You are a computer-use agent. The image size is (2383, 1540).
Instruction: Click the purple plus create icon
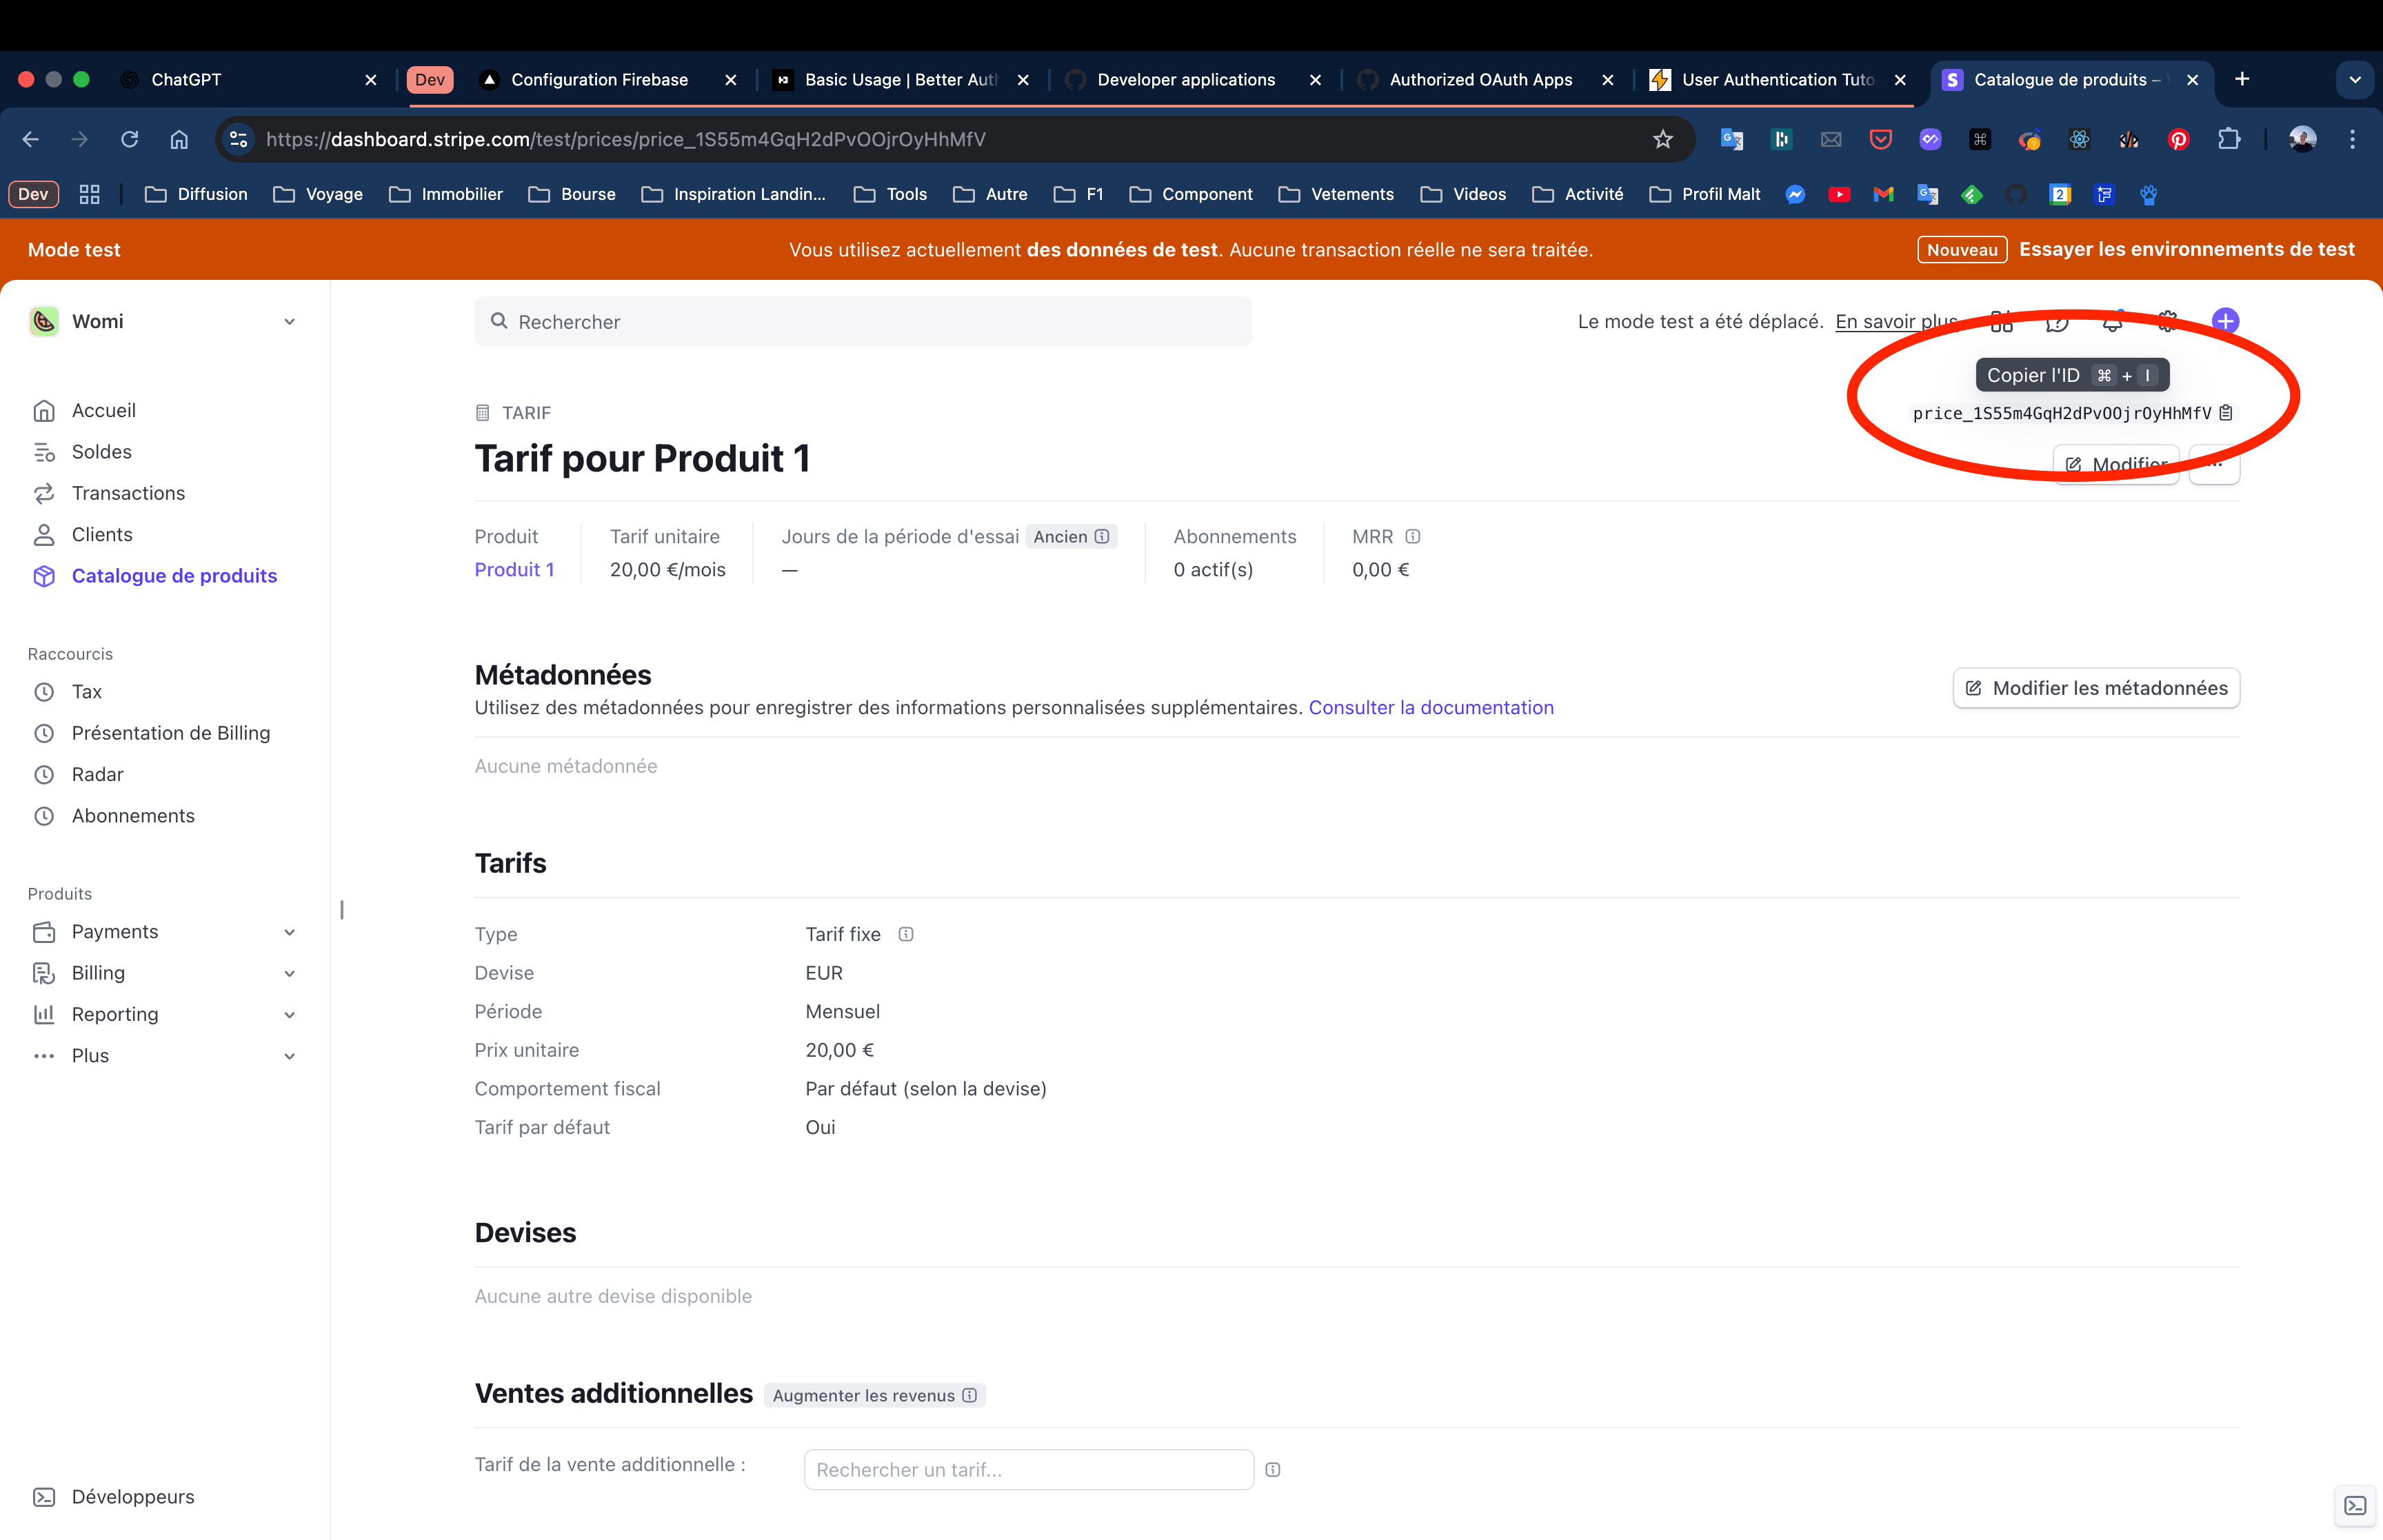coord(2225,321)
